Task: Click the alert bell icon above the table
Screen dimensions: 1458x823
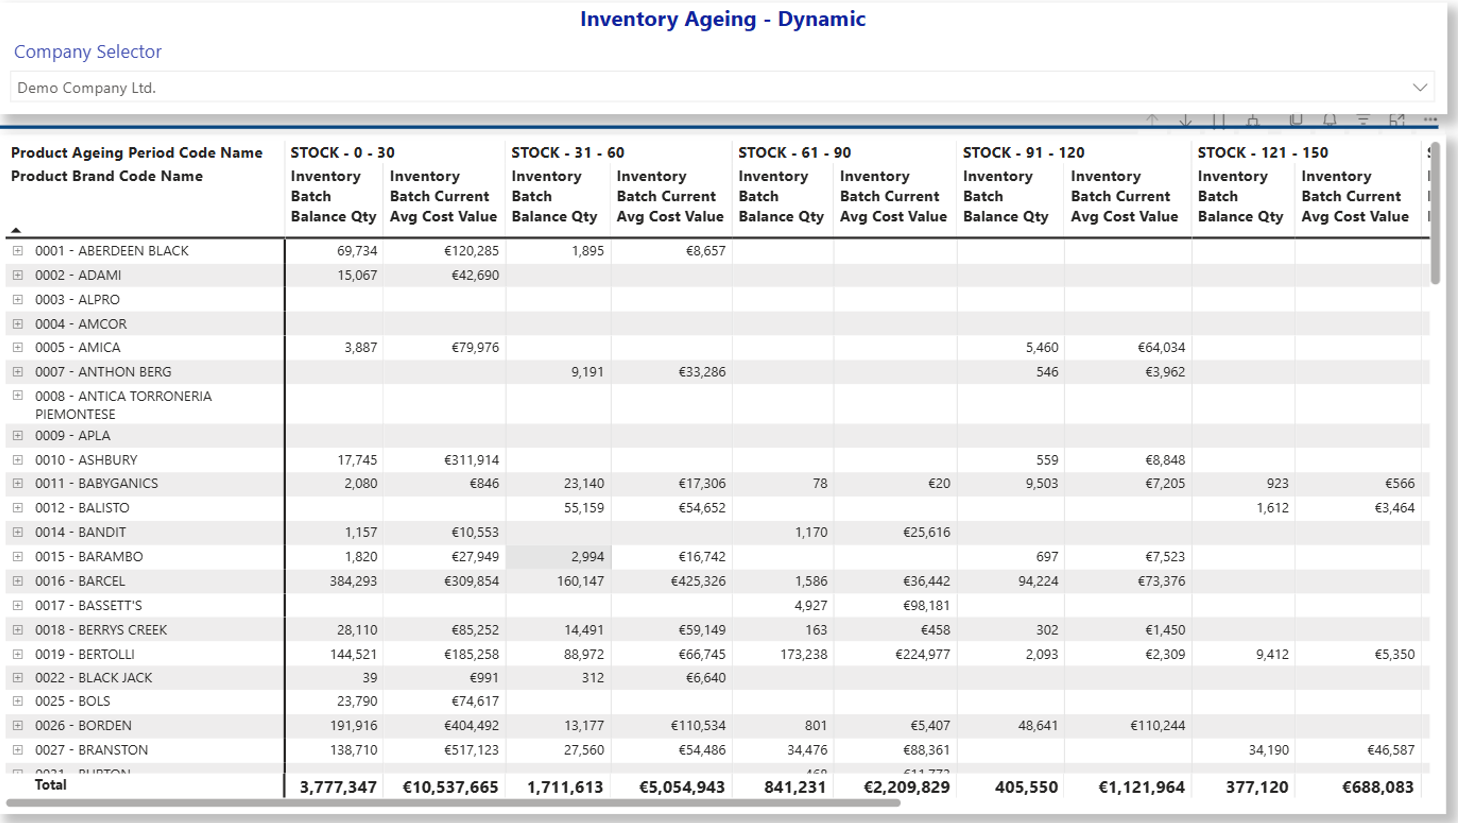Action: point(1329,120)
